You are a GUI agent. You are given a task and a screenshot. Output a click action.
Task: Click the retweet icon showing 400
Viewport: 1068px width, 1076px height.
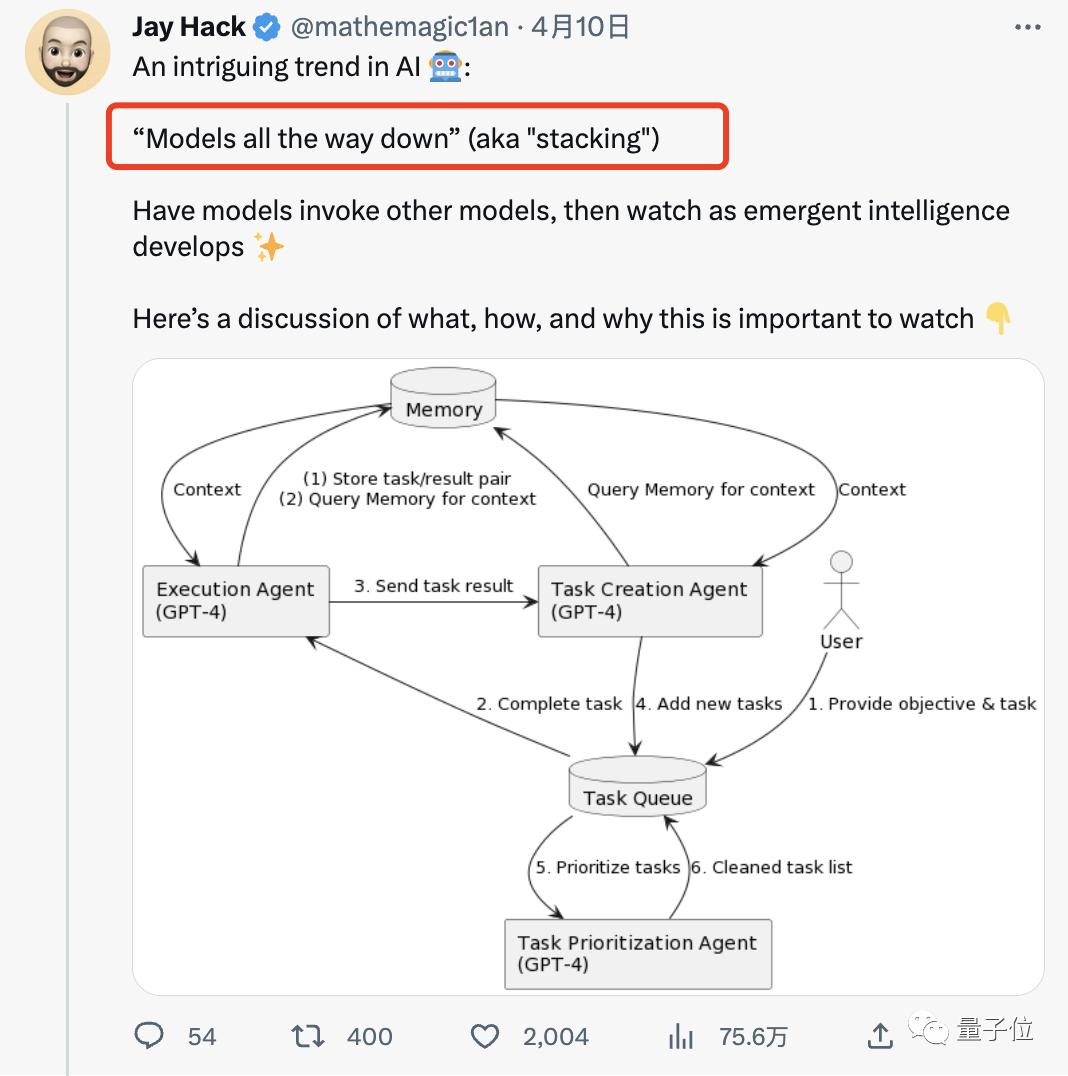(310, 1037)
